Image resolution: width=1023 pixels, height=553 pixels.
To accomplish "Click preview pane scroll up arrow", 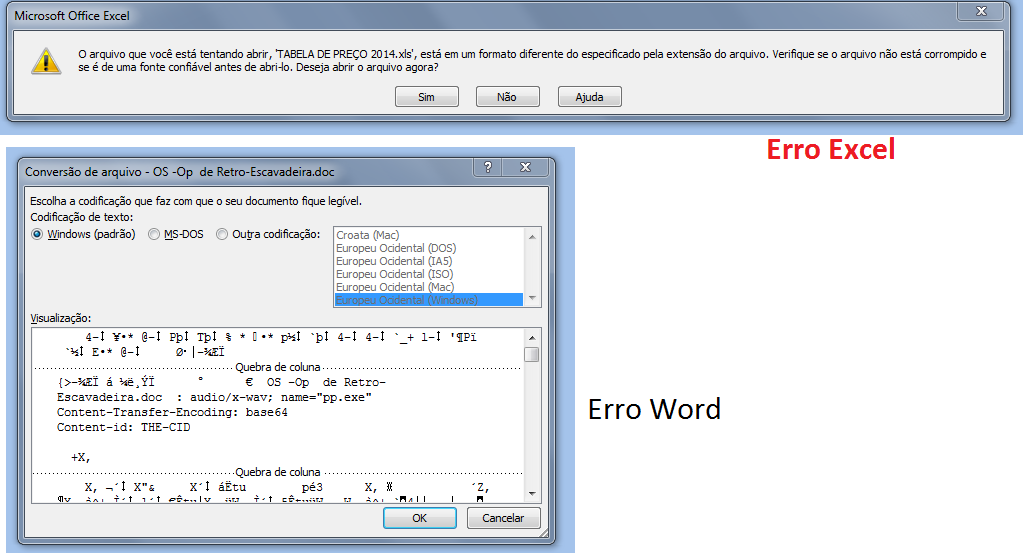I will (532, 338).
